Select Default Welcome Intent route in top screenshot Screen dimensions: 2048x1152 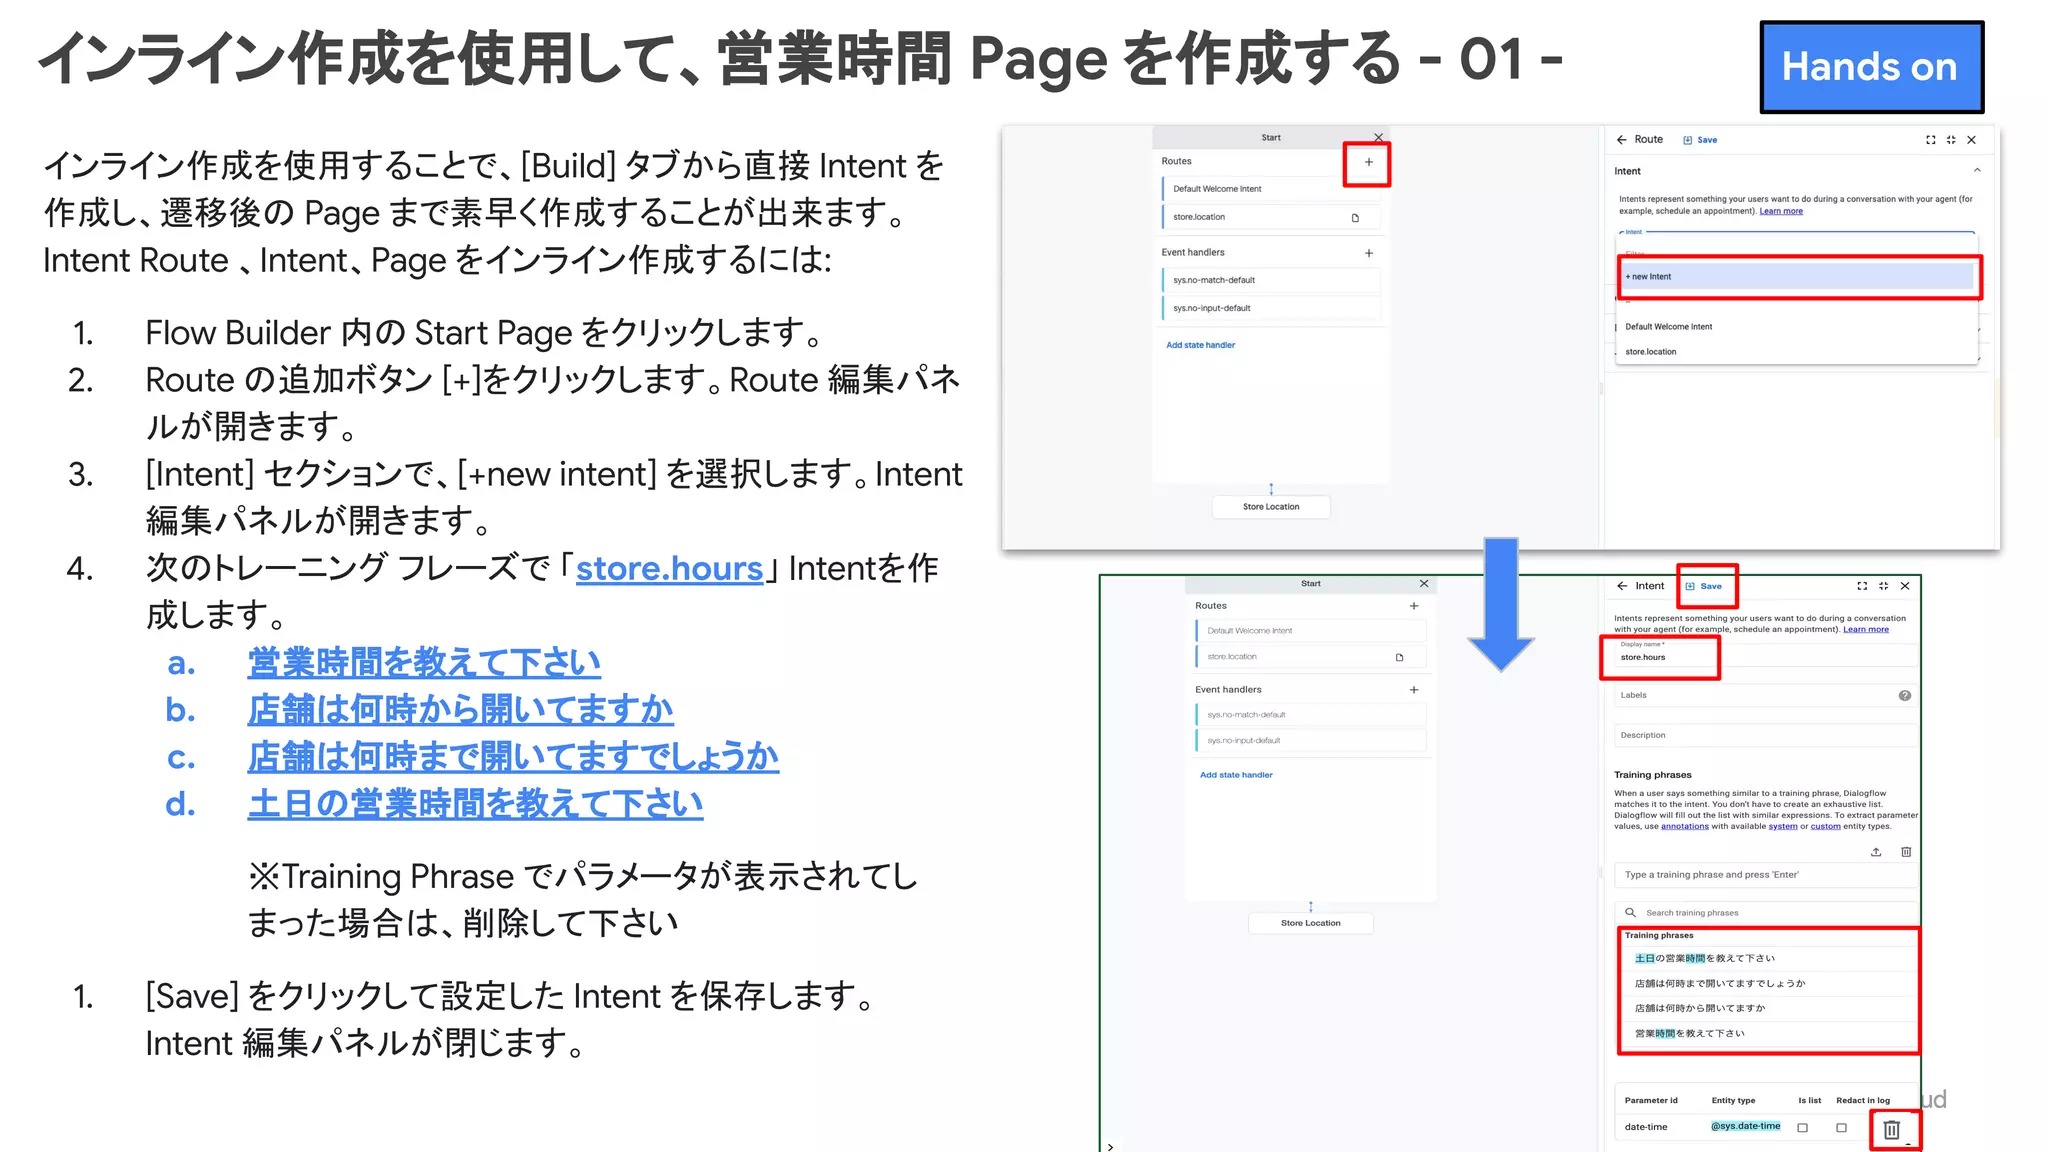click(1270, 189)
